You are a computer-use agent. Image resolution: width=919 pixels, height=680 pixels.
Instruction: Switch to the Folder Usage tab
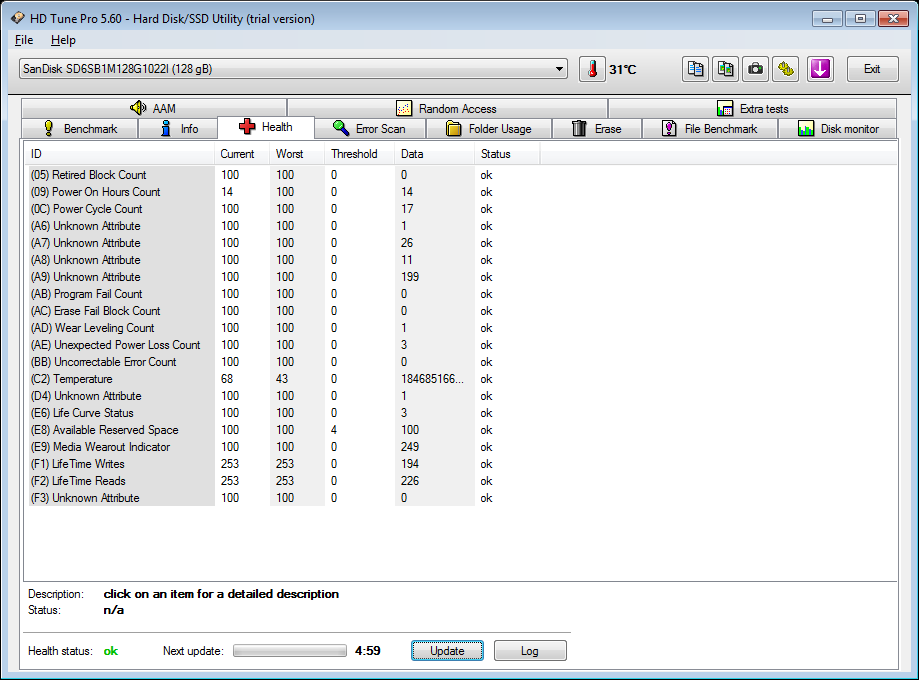(x=489, y=129)
